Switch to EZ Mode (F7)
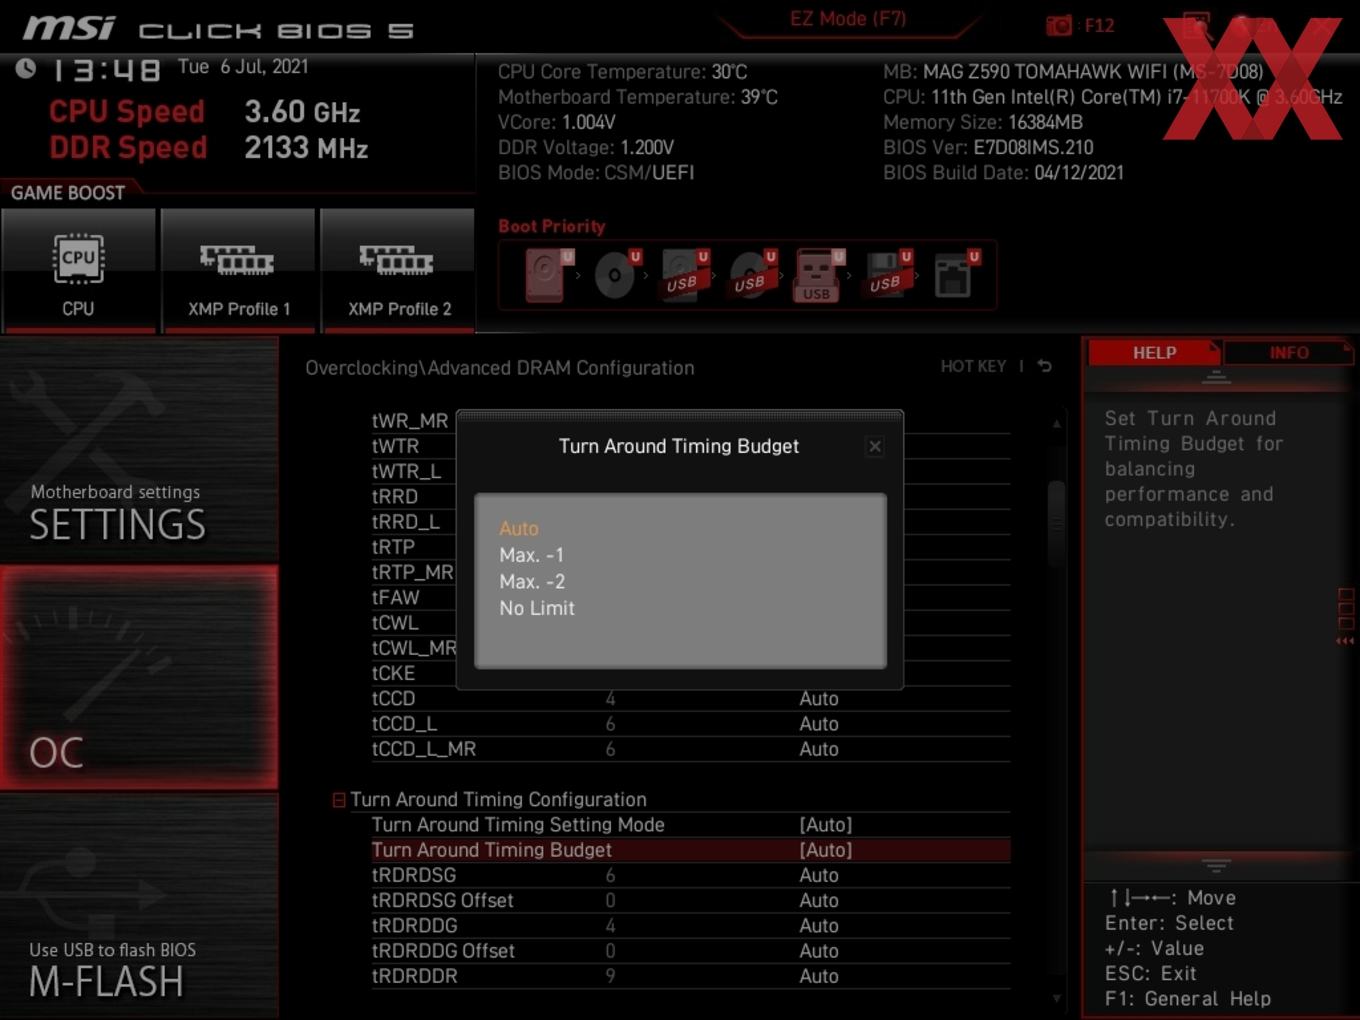The height and width of the screenshot is (1020, 1360). click(848, 18)
